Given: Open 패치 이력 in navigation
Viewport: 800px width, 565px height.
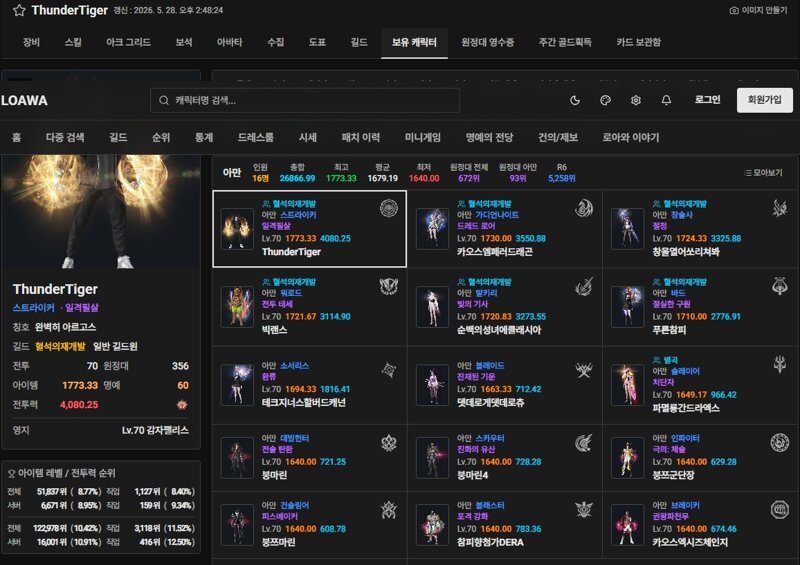Looking at the screenshot, I should pos(361,137).
